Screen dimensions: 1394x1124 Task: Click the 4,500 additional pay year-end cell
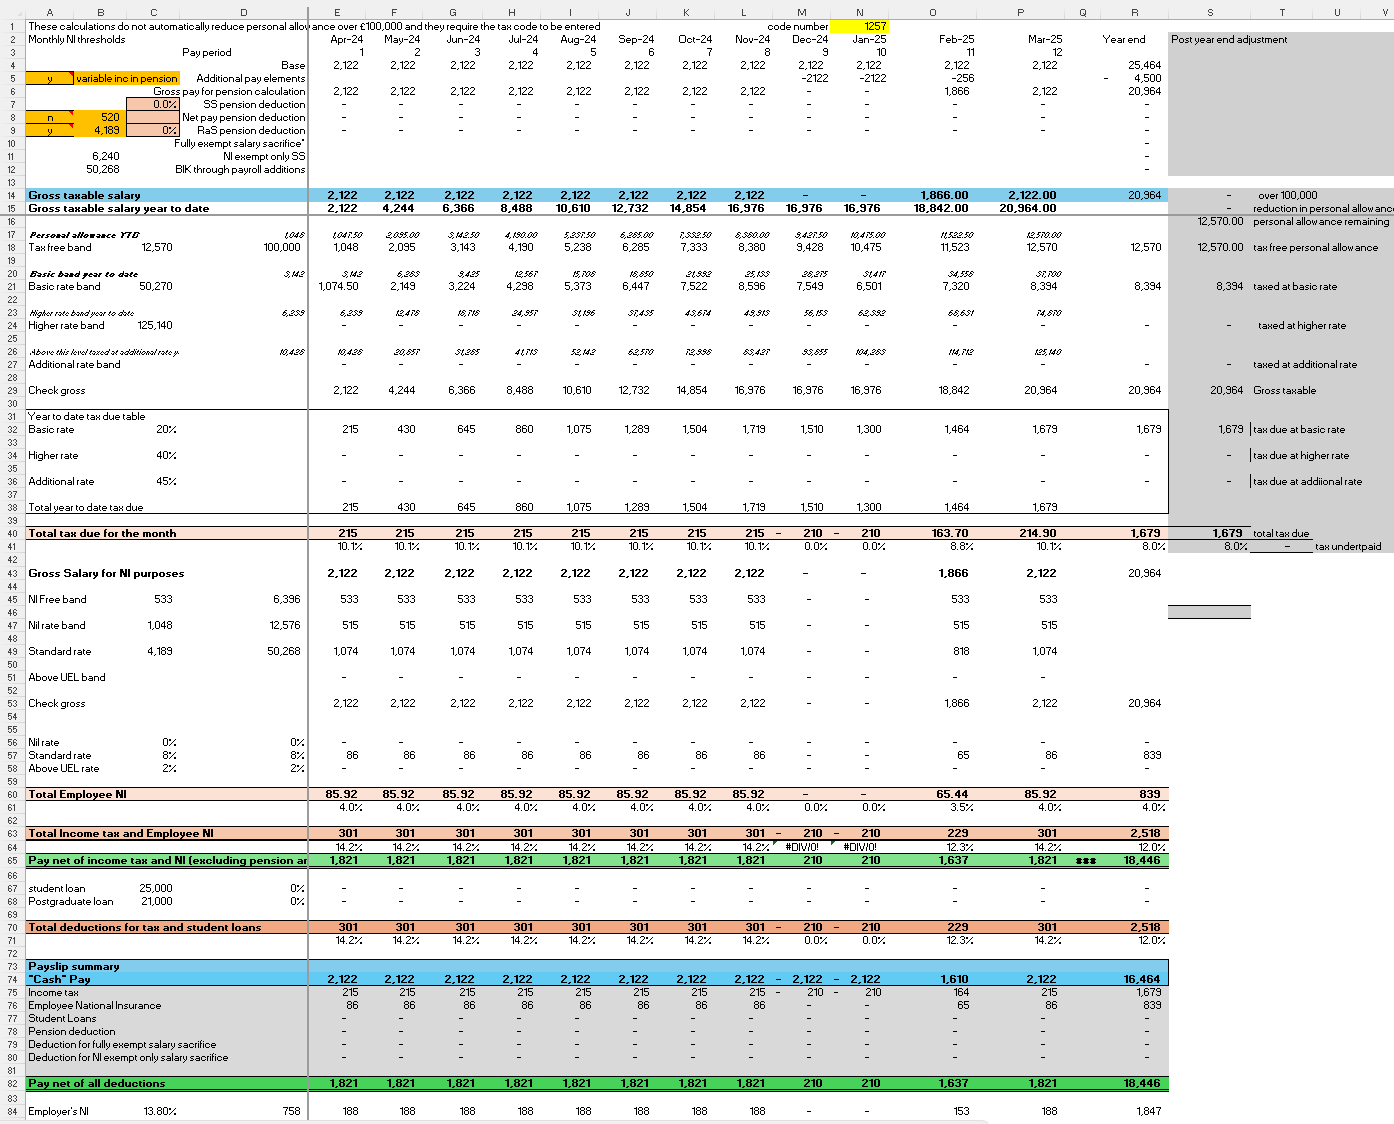(x=1147, y=78)
